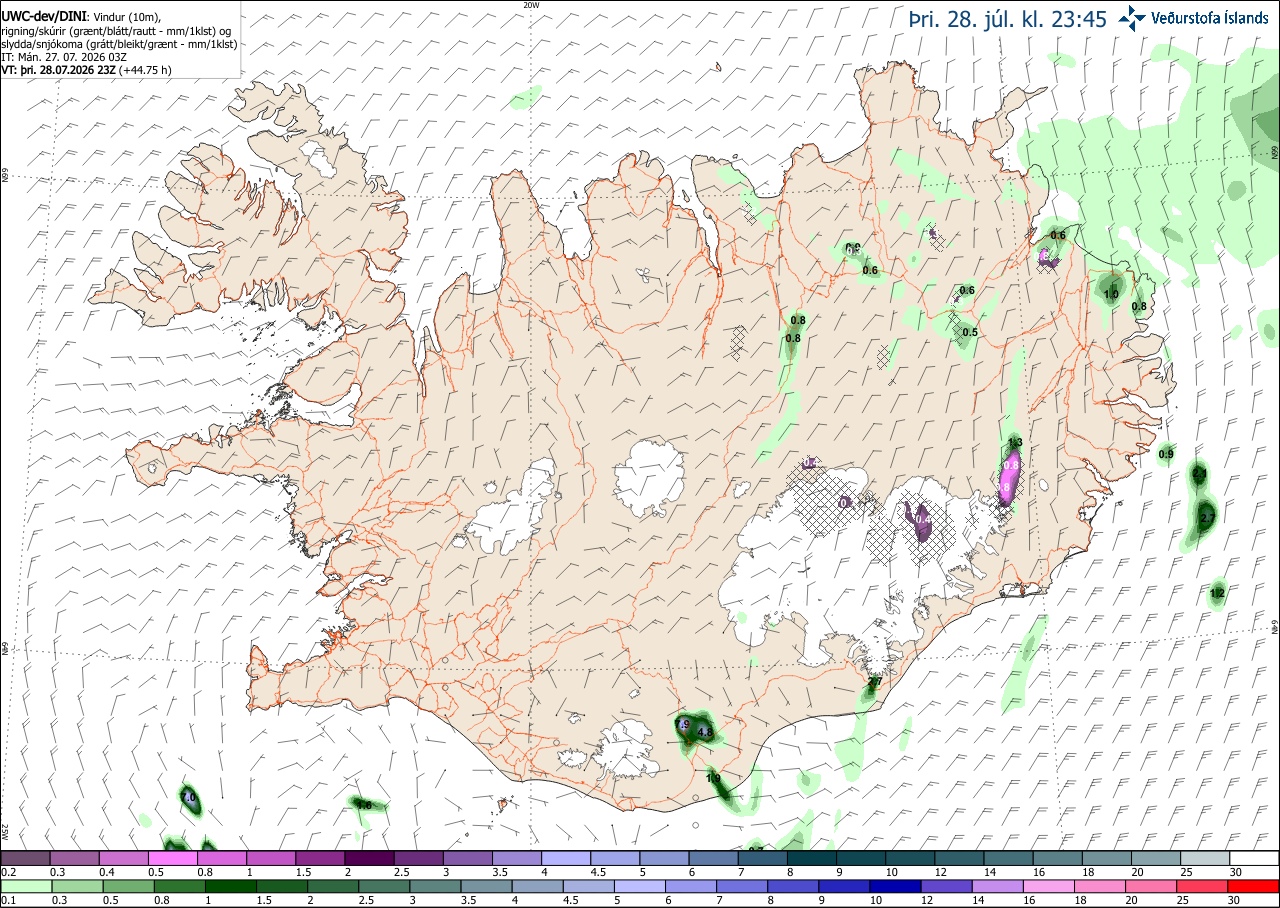This screenshot has width=1280, height=908.
Task: Click the '1.6' precipitation value offshore southwest
Action: click(364, 805)
